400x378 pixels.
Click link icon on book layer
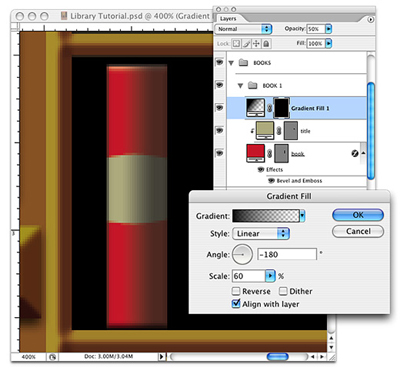click(x=269, y=153)
